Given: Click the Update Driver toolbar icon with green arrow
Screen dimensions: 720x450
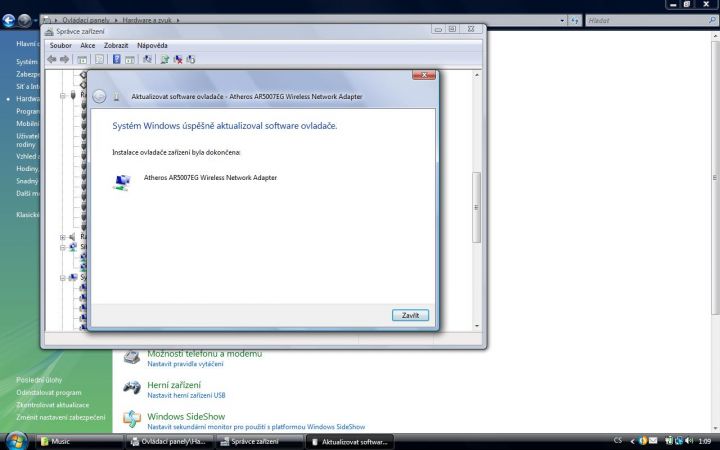Looking at the screenshot, I should pyautogui.click(x=165, y=59).
